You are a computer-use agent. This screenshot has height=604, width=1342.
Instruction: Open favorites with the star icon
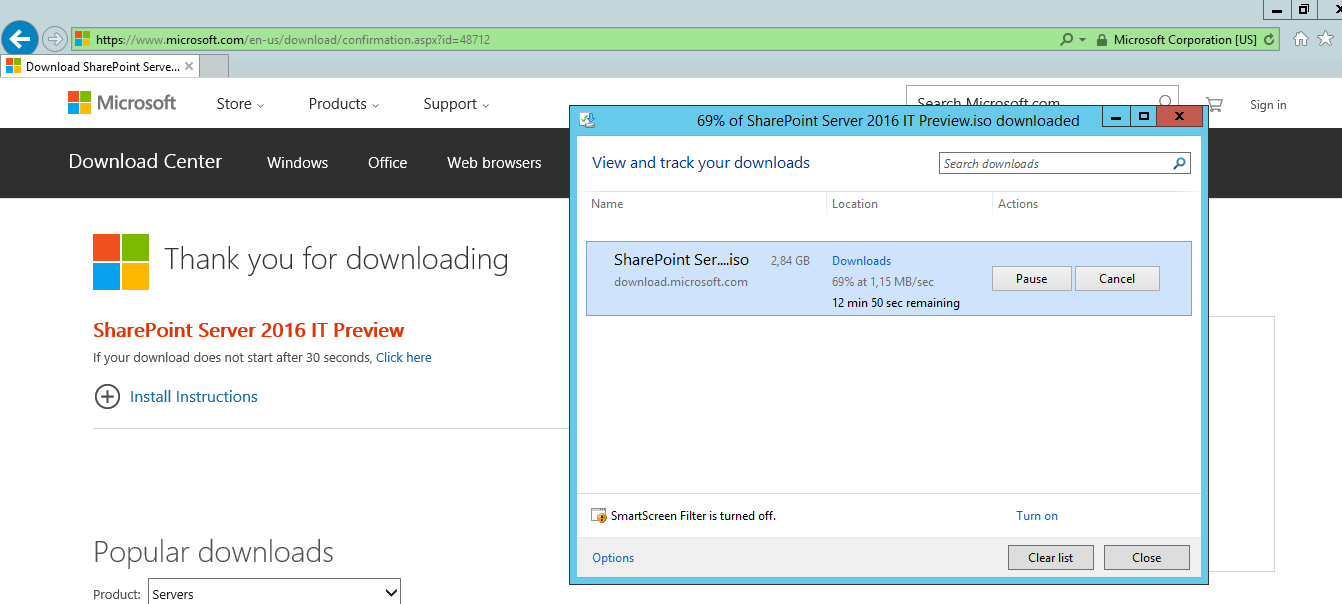(x=1326, y=39)
